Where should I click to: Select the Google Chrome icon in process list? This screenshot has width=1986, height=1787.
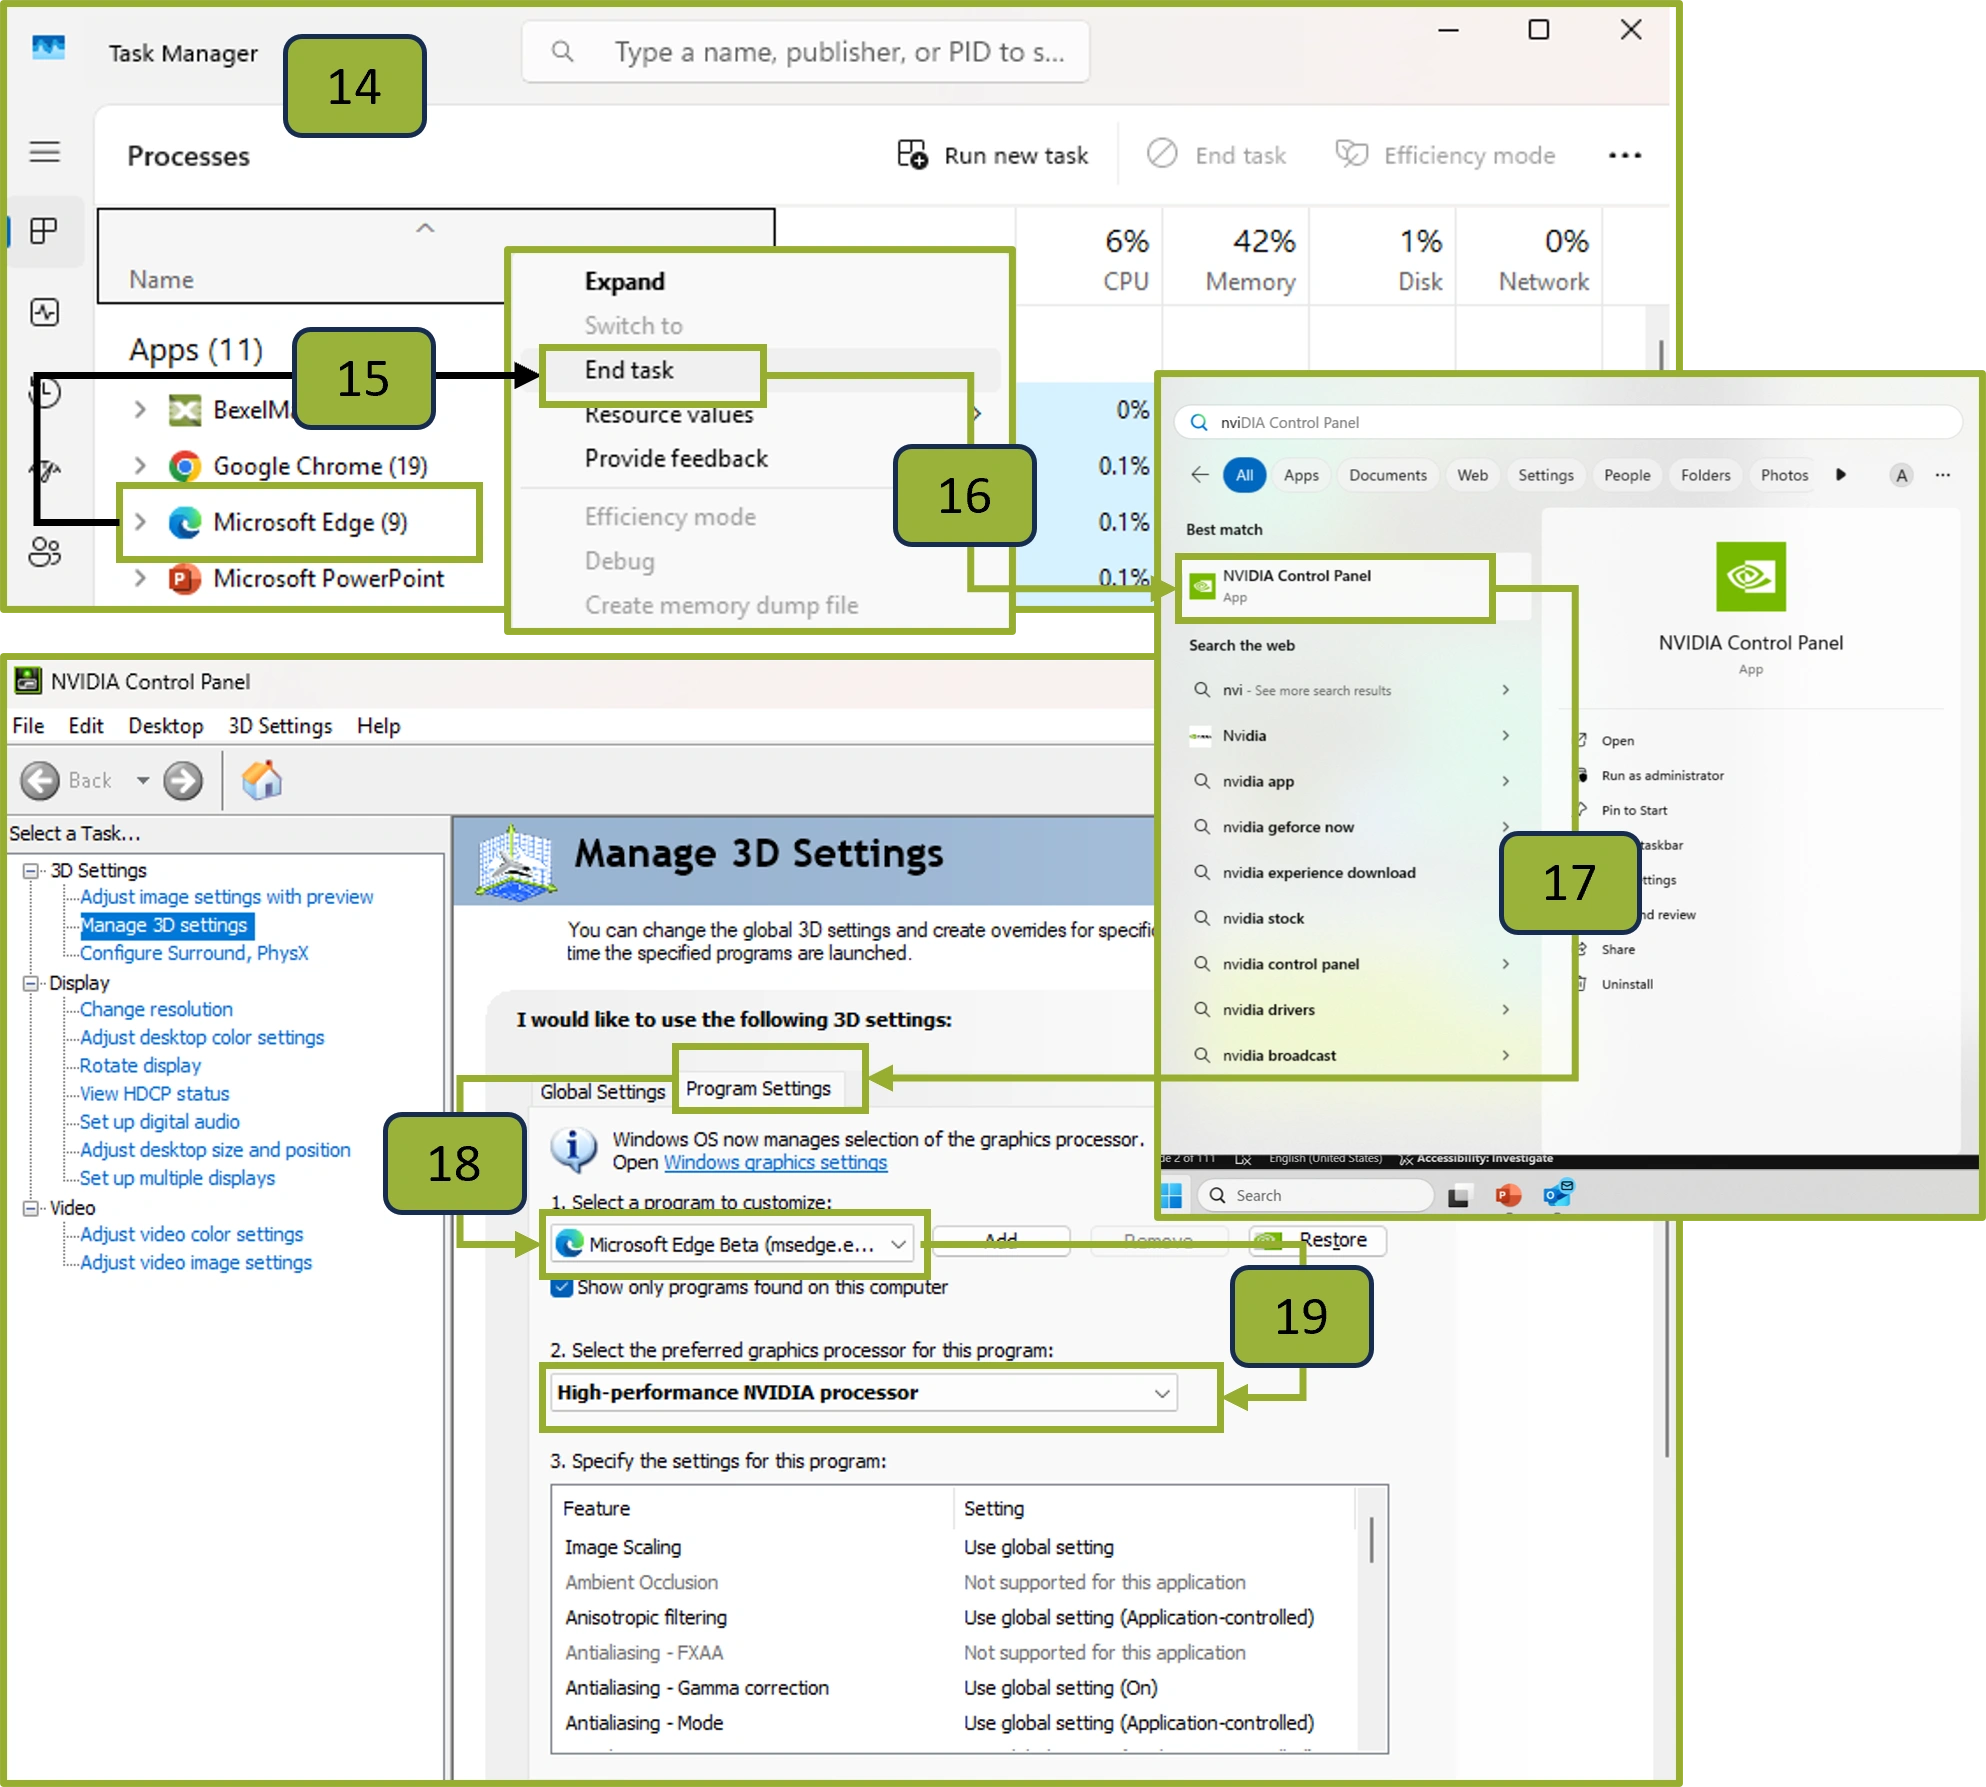184,466
